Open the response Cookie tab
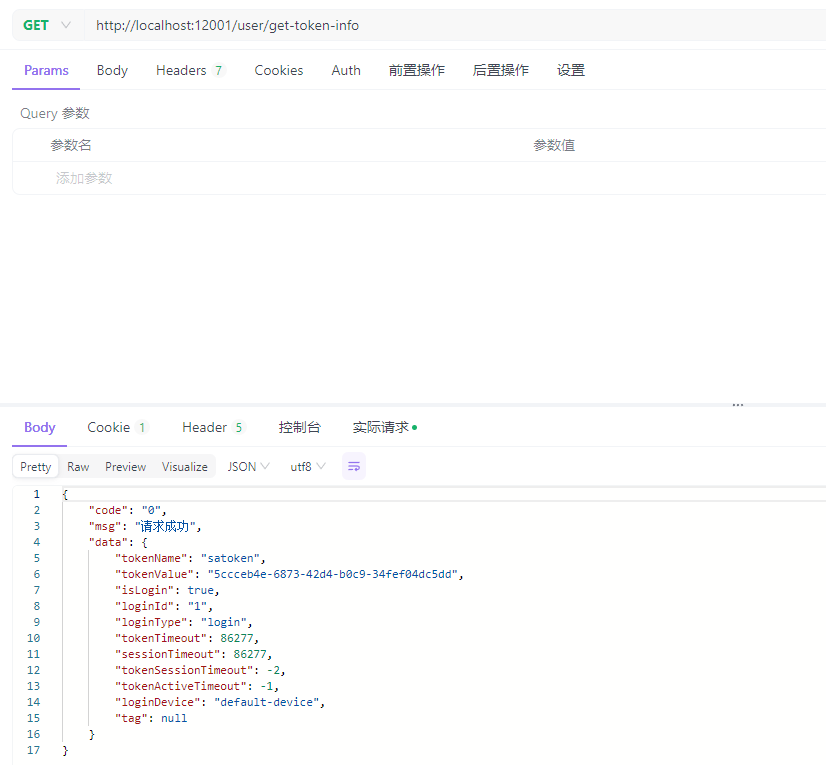This screenshot has width=826, height=765. tap(117, 427)
